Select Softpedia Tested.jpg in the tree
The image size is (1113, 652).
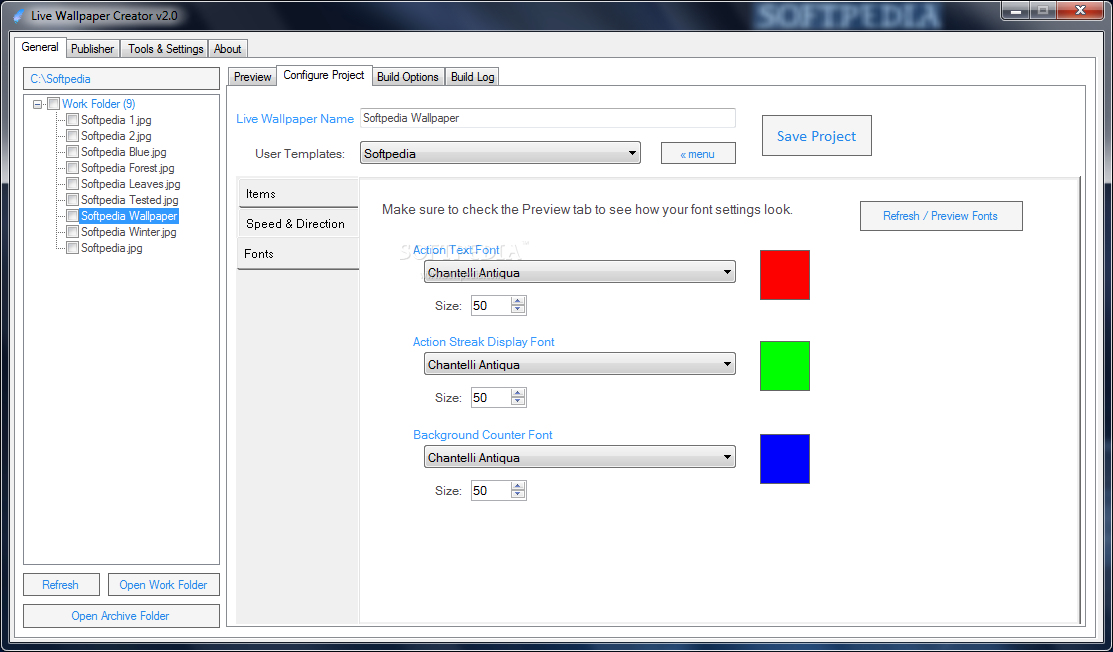click(x=130, y=200)
